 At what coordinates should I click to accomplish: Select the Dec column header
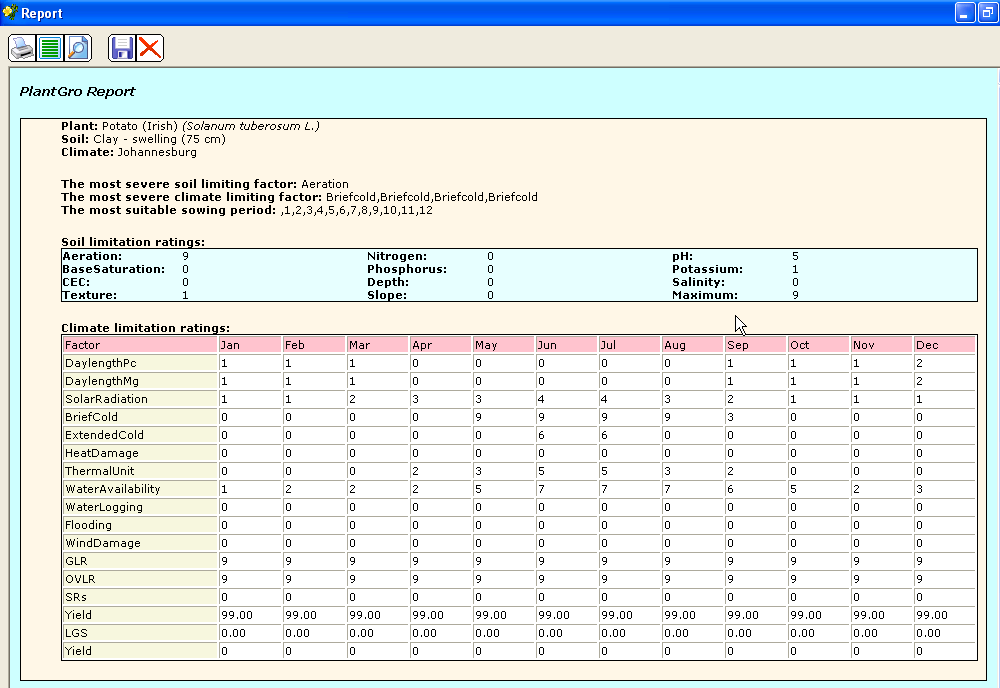[x=943, y=345]
